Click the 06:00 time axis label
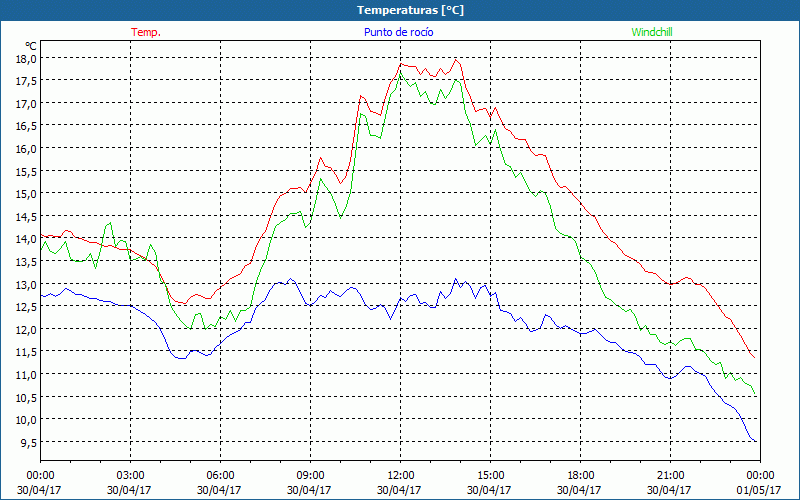800x500 pixels. 220,475
